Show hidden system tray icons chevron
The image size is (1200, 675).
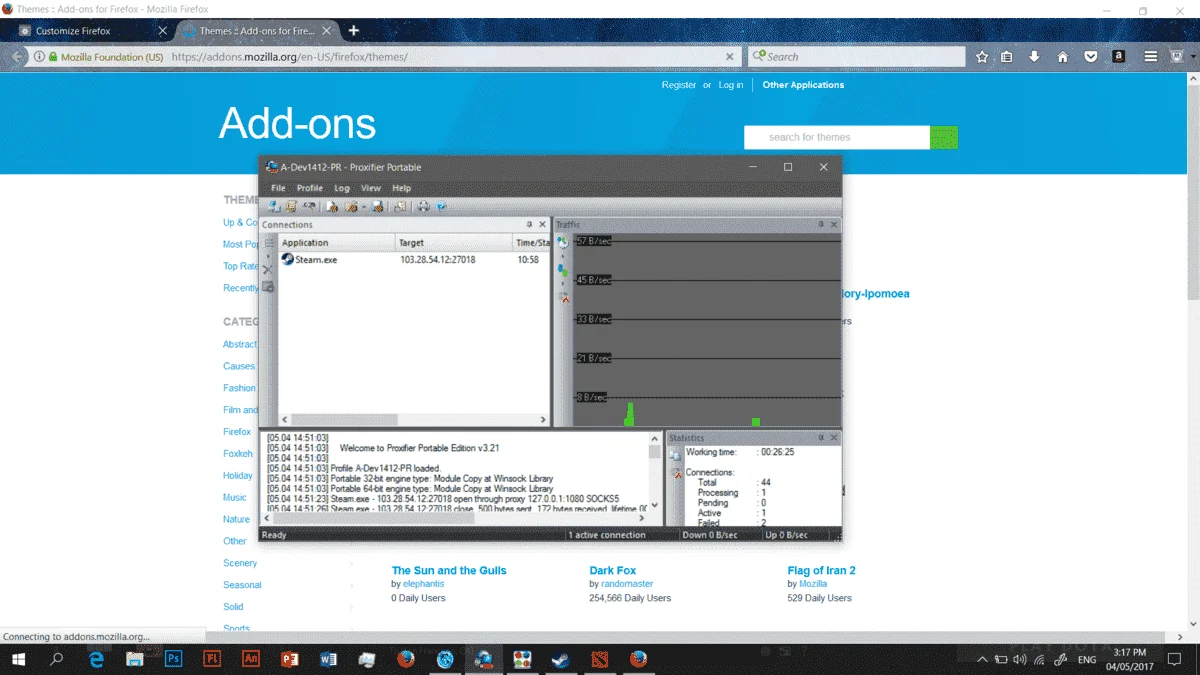point(982,659)
